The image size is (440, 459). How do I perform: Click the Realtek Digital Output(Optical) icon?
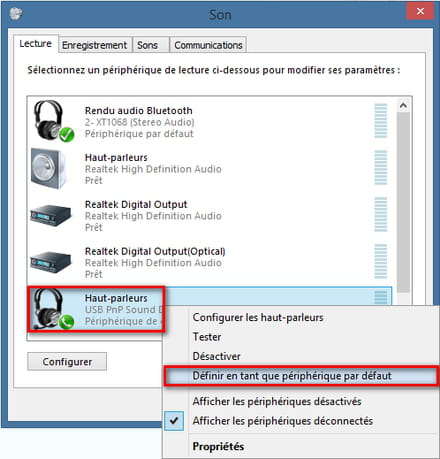[x=51, y=262]
